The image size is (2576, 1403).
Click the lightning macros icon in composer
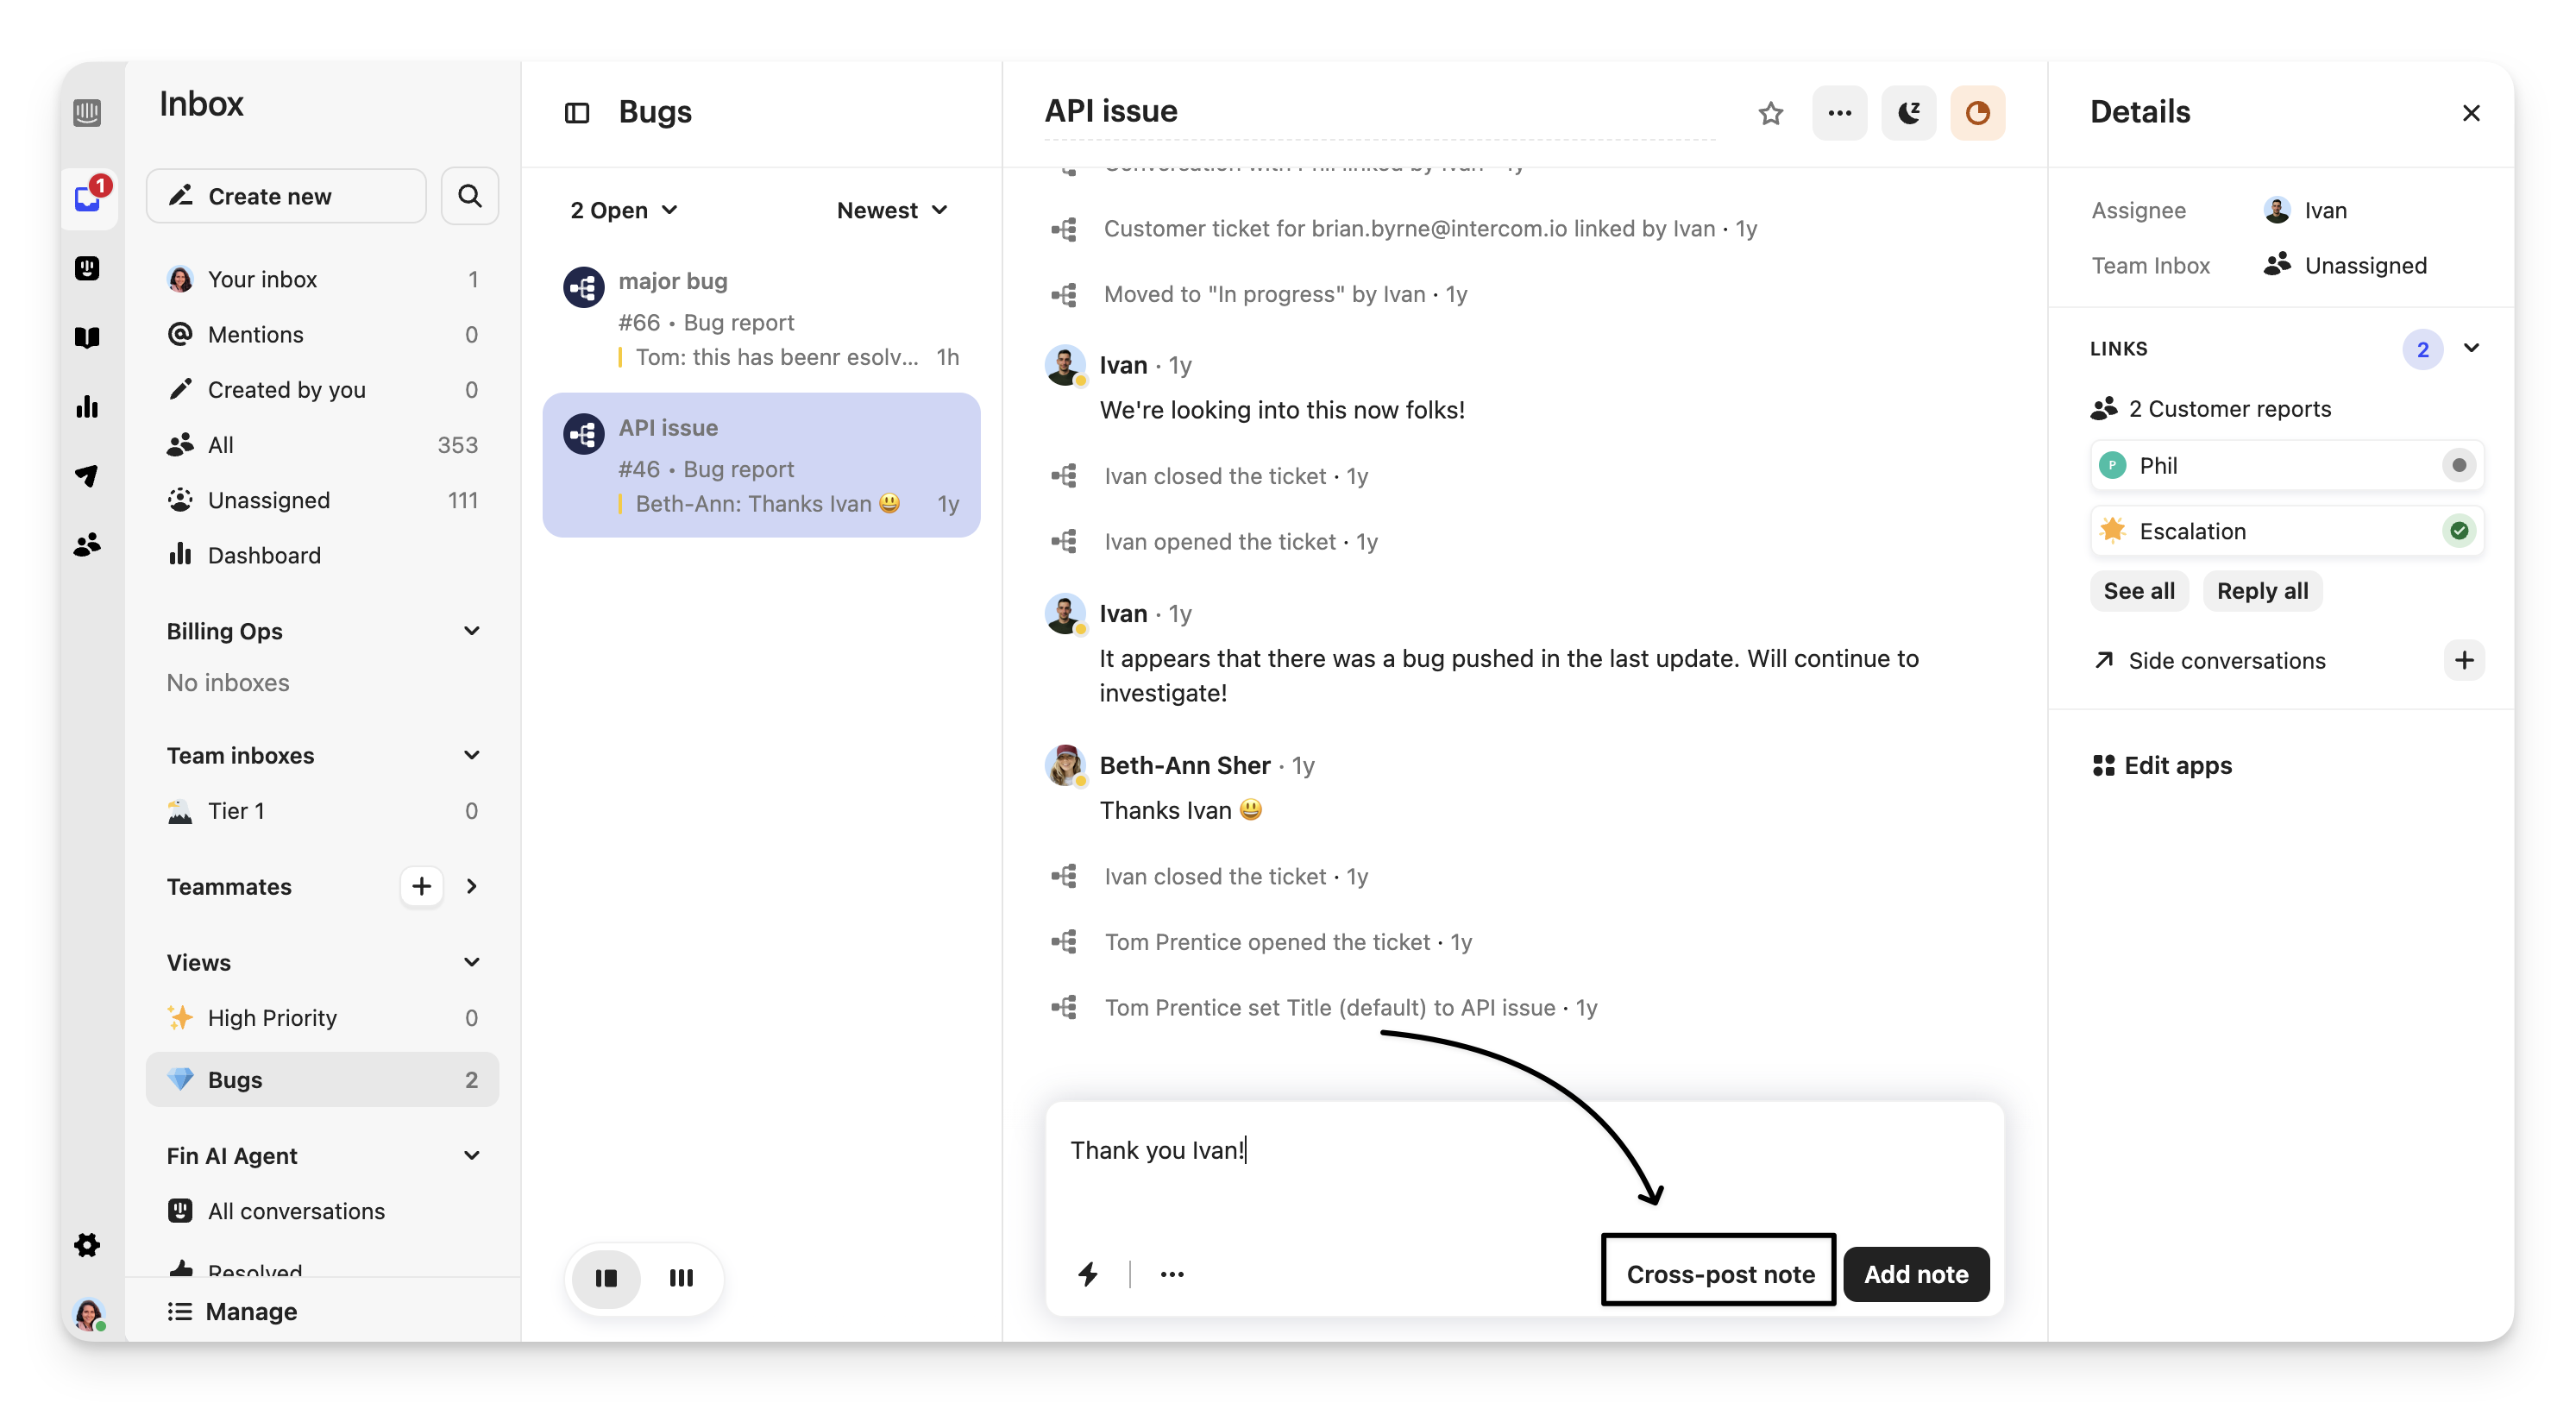(x=1088, y=1273)
